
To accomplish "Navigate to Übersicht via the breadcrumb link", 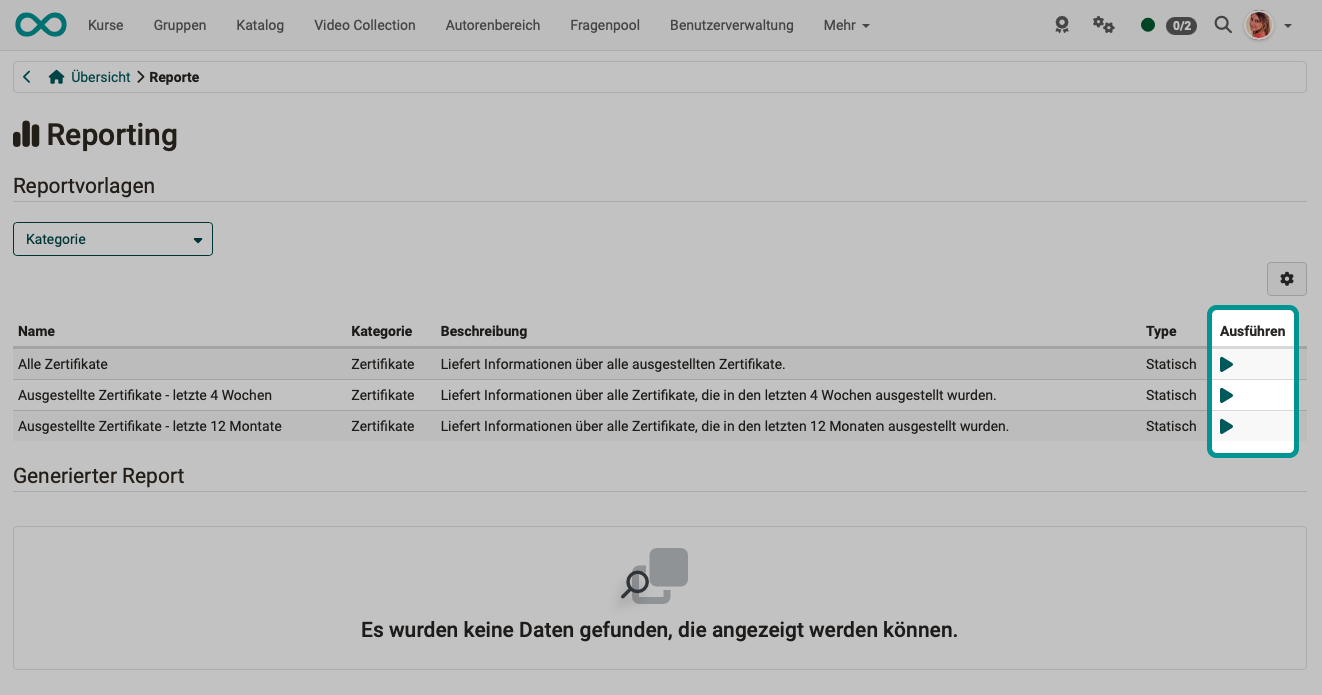I will 103,76.
